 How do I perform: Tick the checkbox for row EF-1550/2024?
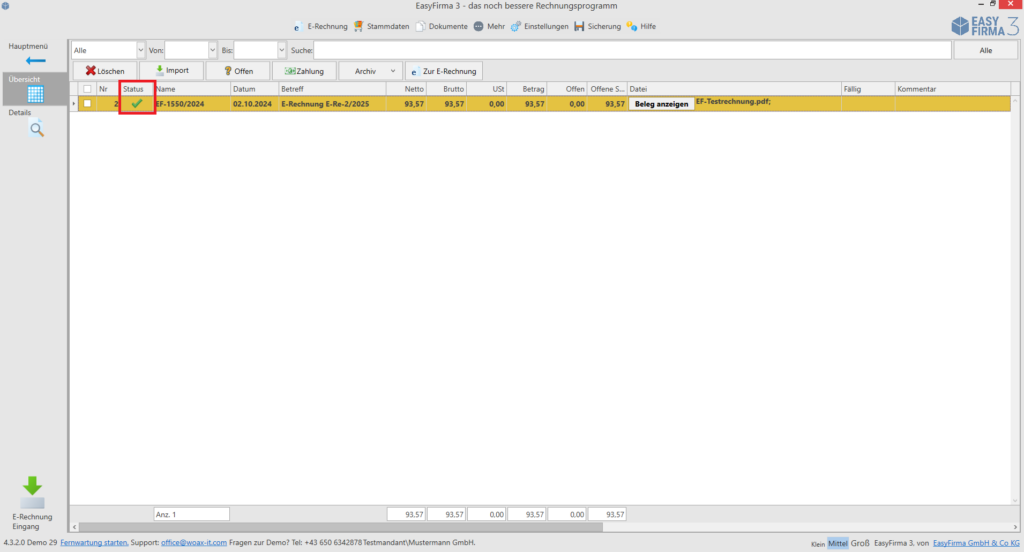coord(87,103)
